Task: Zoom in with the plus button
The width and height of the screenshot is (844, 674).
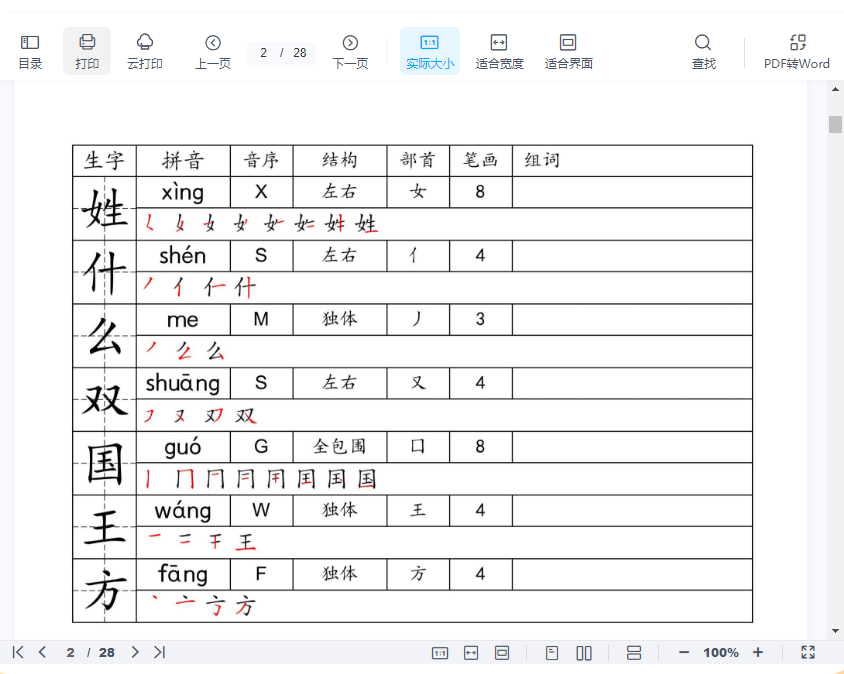Action: [x=758, y=652]
